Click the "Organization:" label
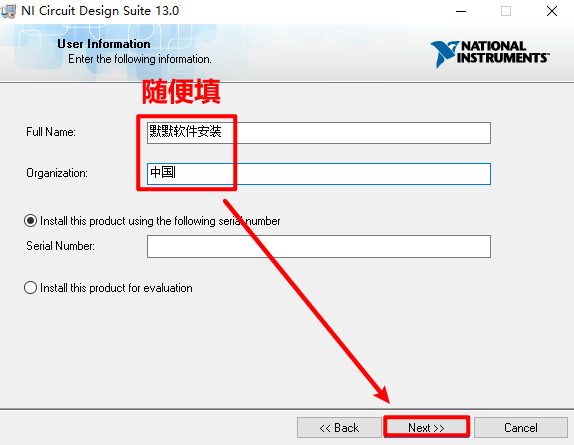Image resolution: width=574 pixels, height=445 pixels. tap(57, 173)
